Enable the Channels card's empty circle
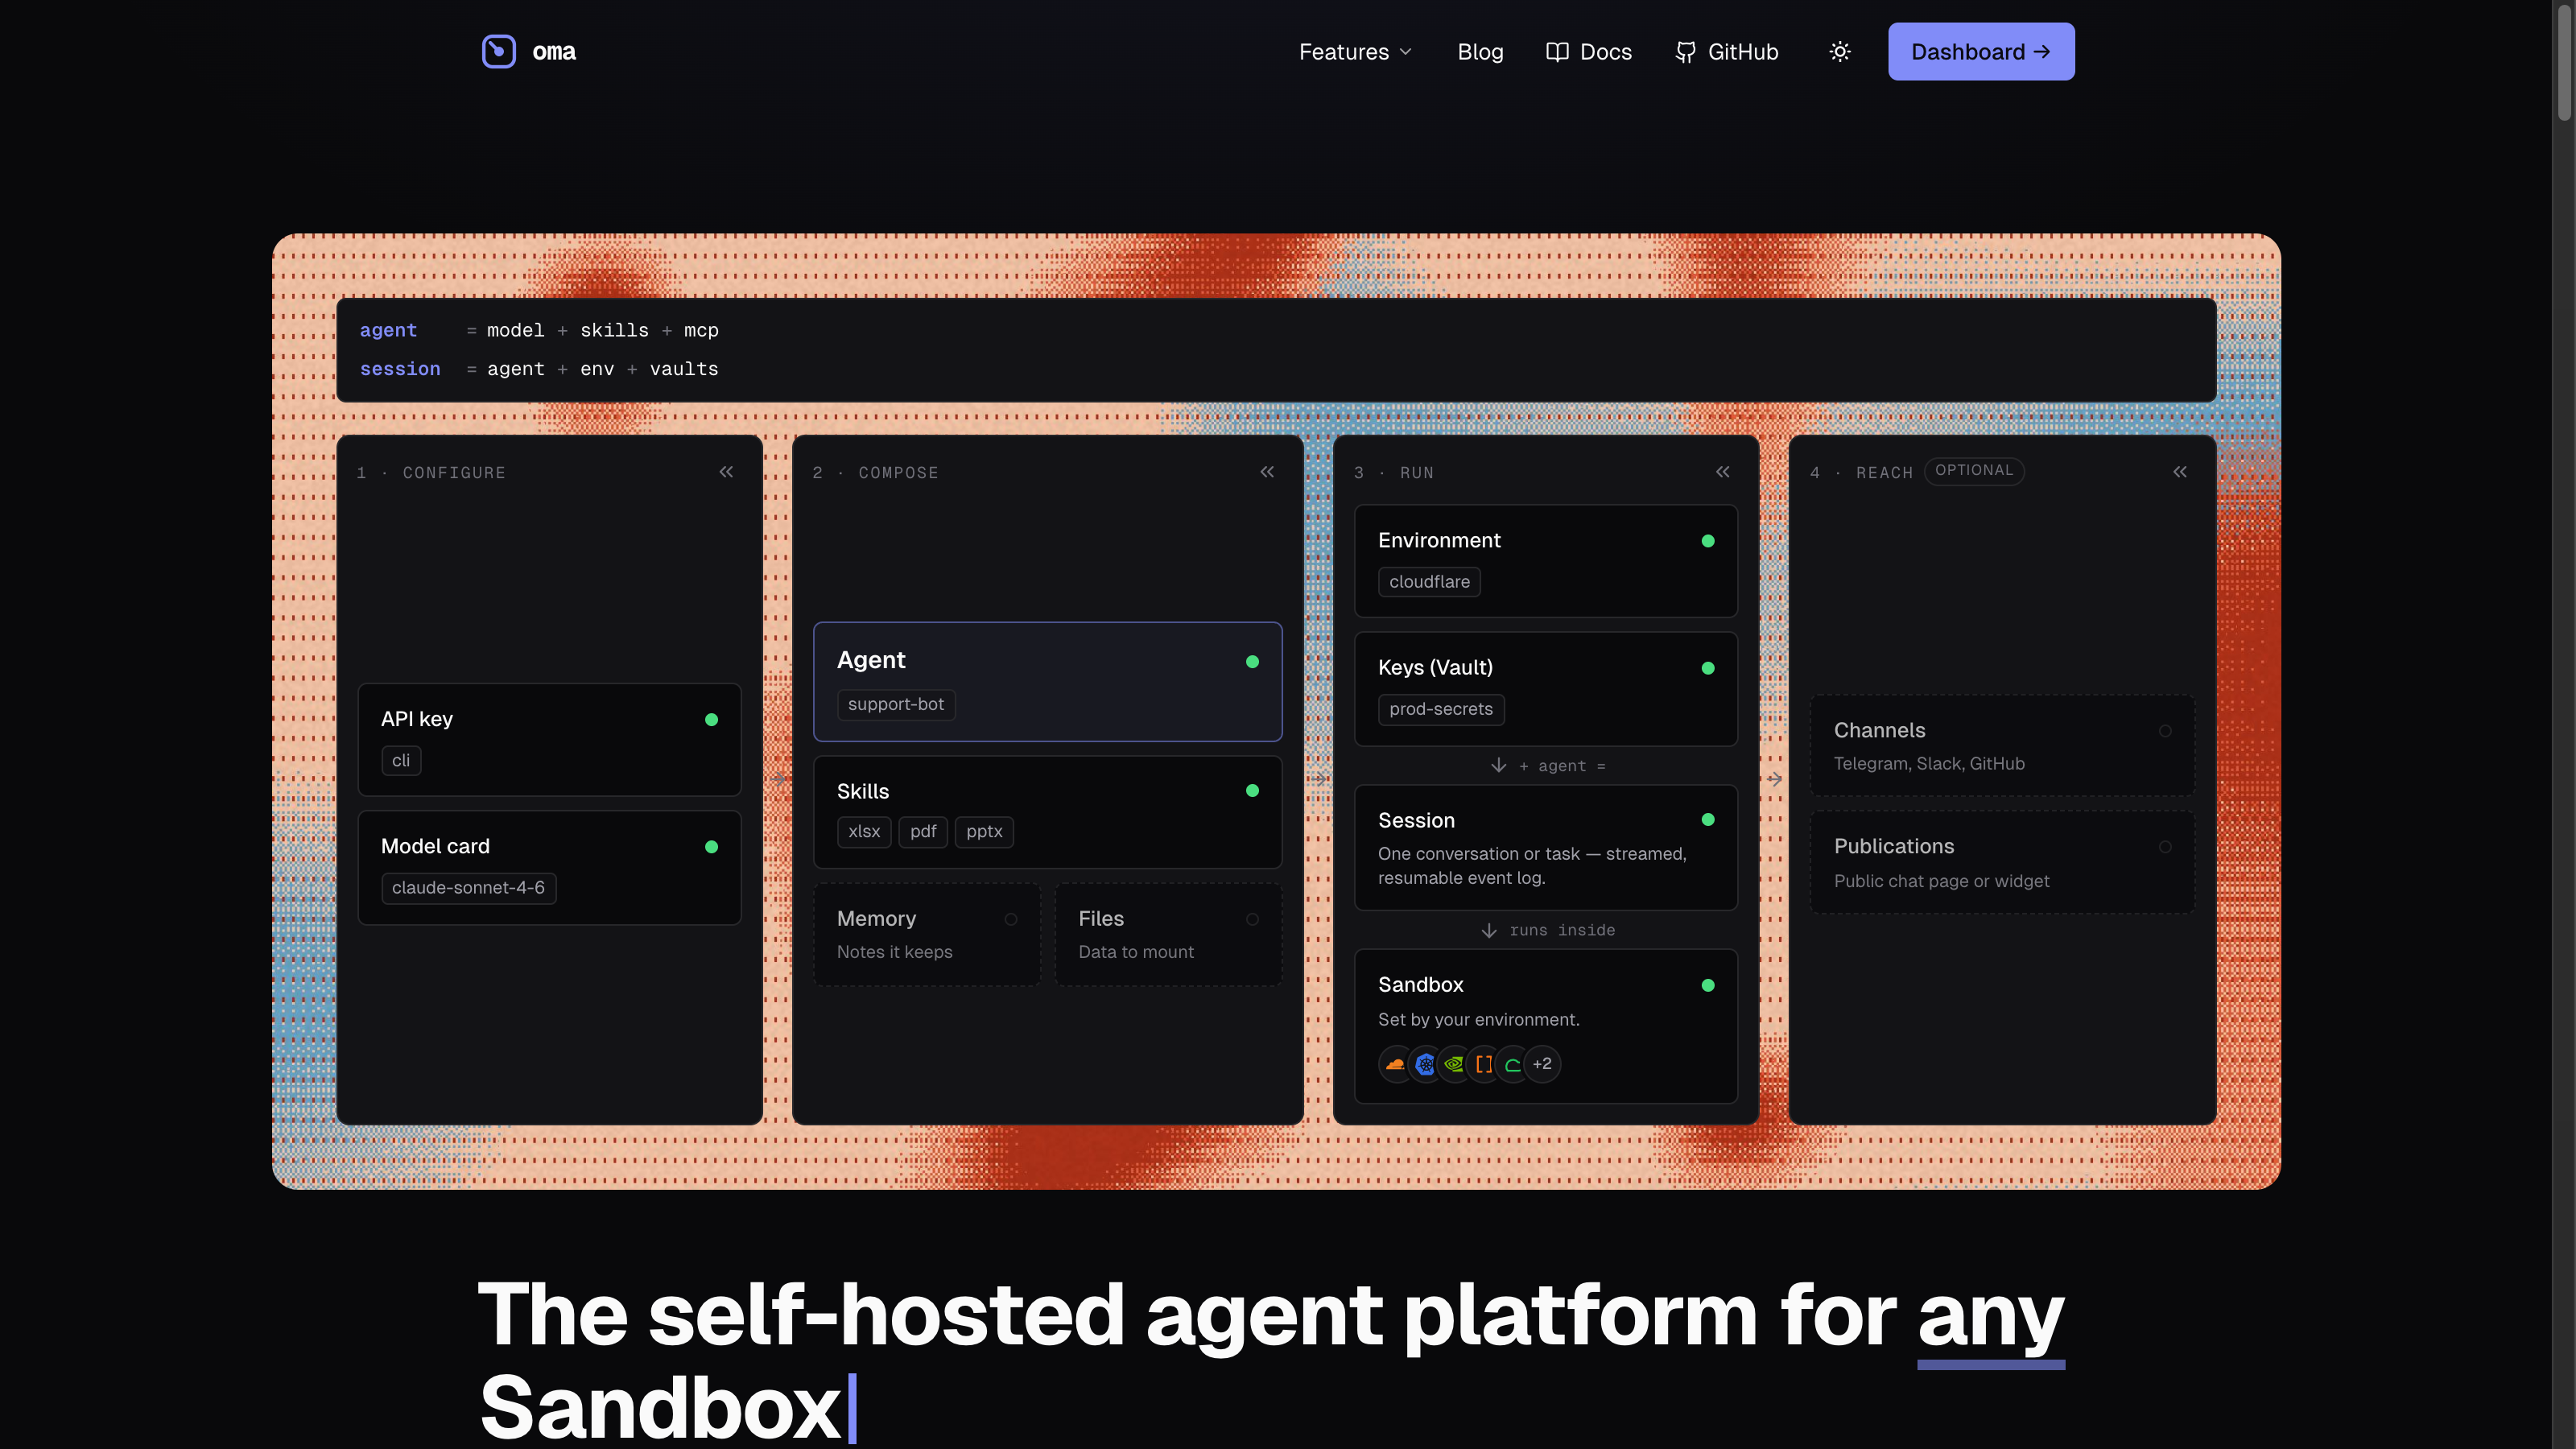This screenshot has width=2576, height=1449. (2165, 731)
